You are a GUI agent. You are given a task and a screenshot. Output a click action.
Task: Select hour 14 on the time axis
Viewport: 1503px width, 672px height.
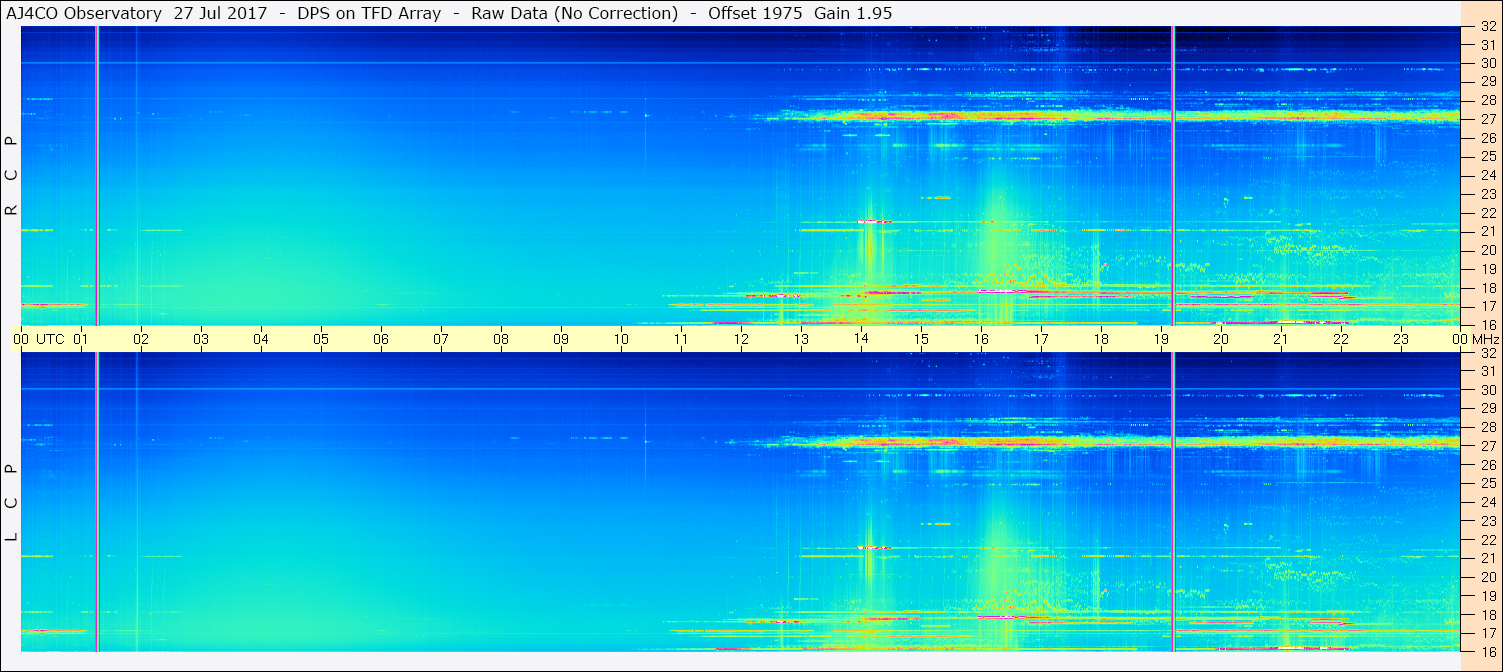[x=861, y=339]
